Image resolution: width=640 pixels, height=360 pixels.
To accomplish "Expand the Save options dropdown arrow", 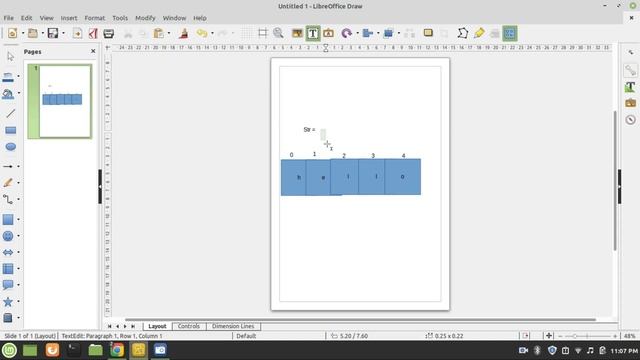I will (x=63, y=33).
